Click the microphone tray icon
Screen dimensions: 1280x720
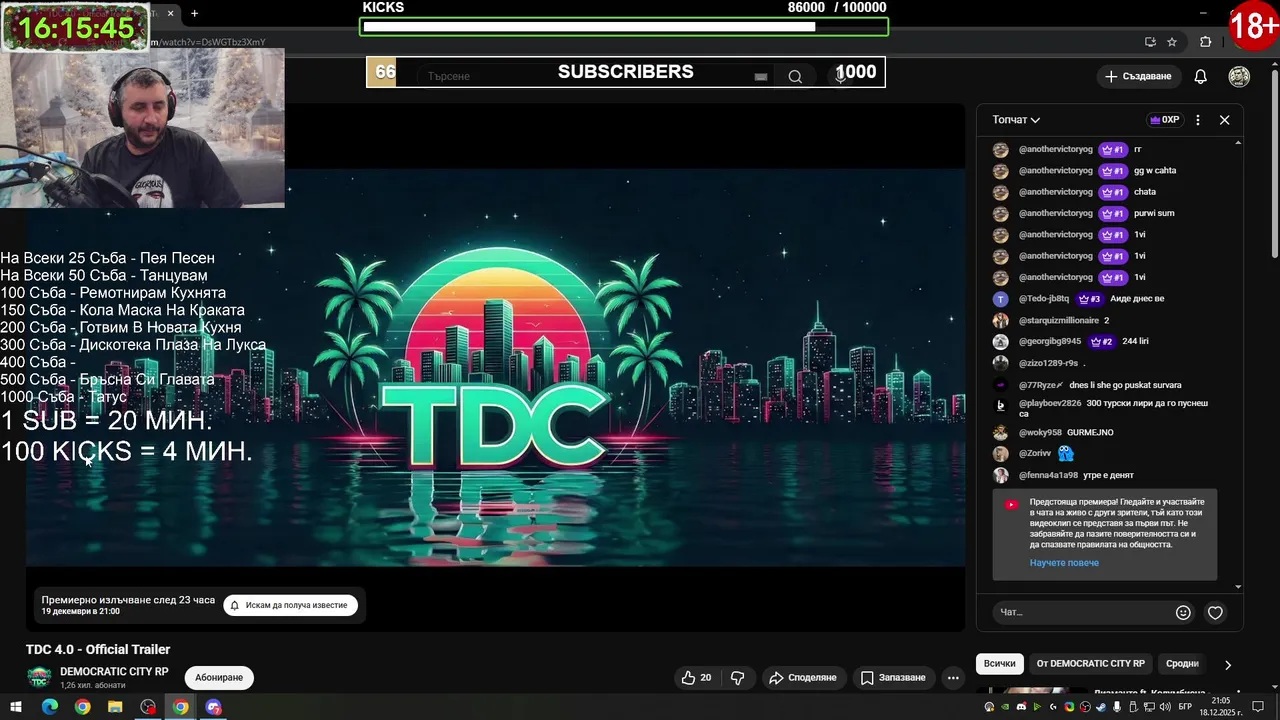tap(1117, 707)
